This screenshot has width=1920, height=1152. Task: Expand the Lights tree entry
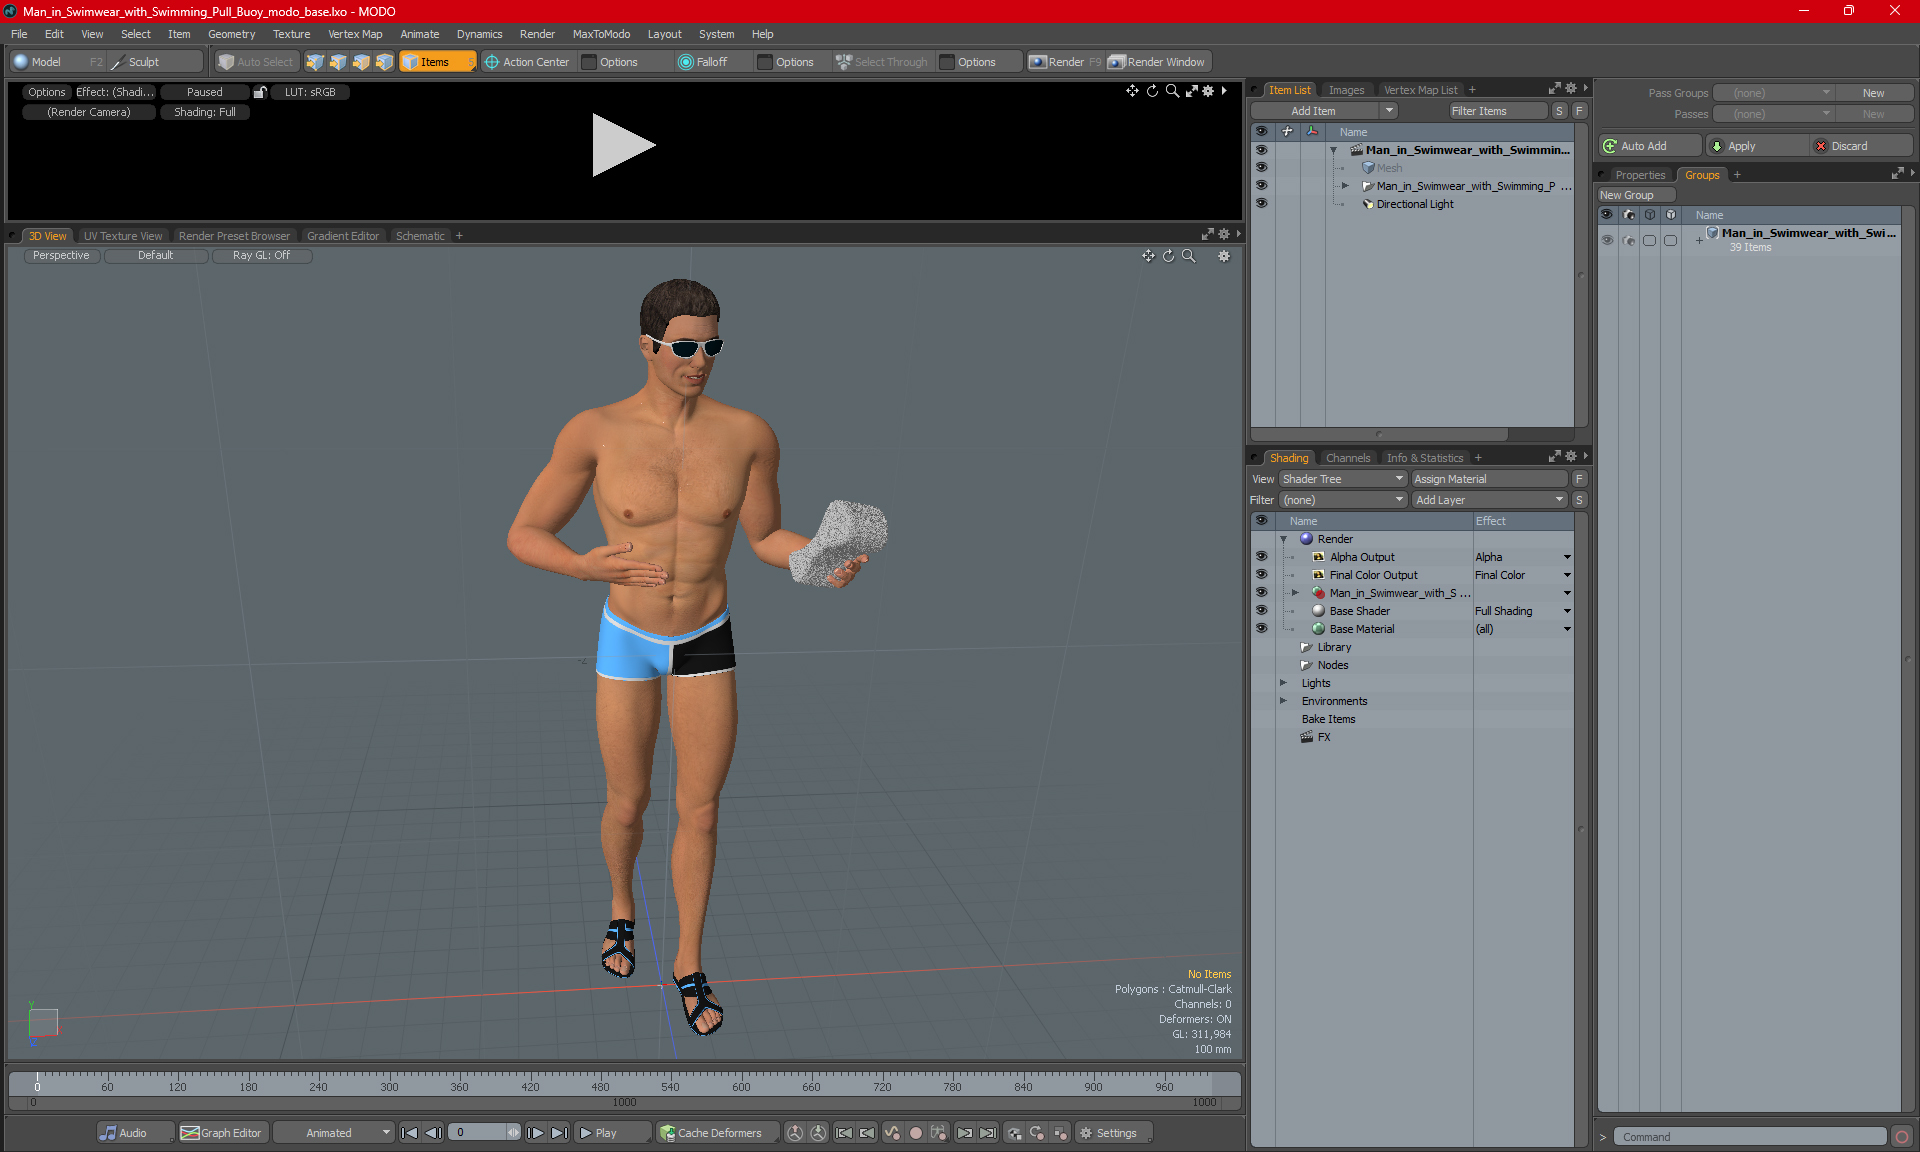click(1283, 683)
